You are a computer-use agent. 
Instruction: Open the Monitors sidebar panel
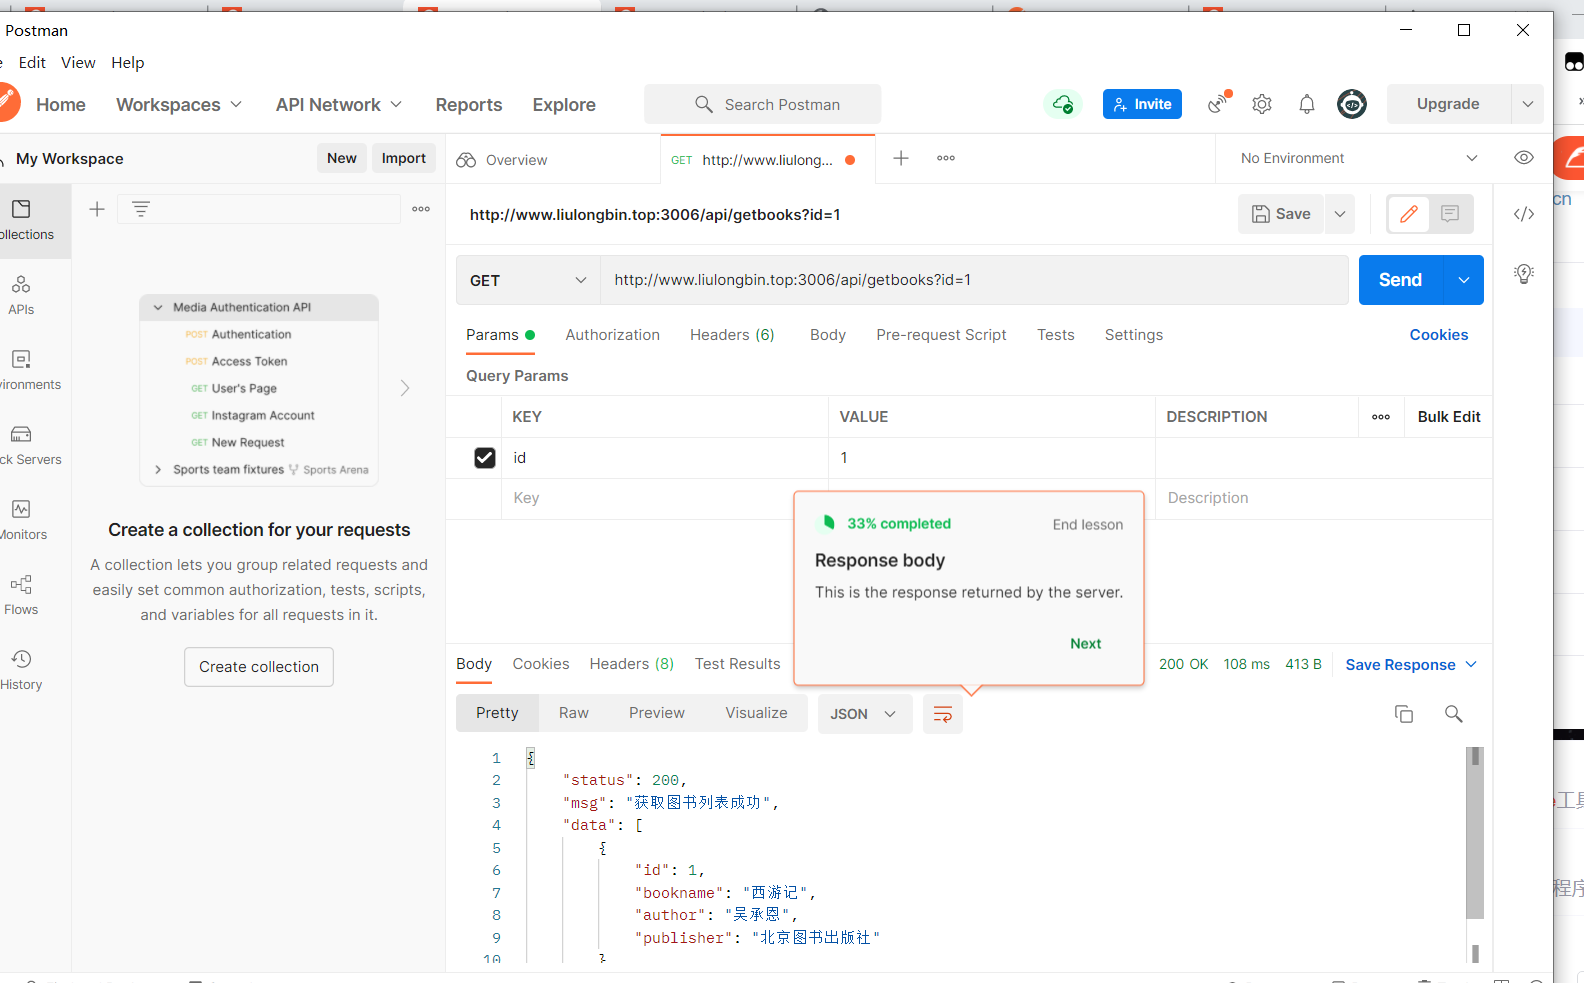tap(22, 520)
